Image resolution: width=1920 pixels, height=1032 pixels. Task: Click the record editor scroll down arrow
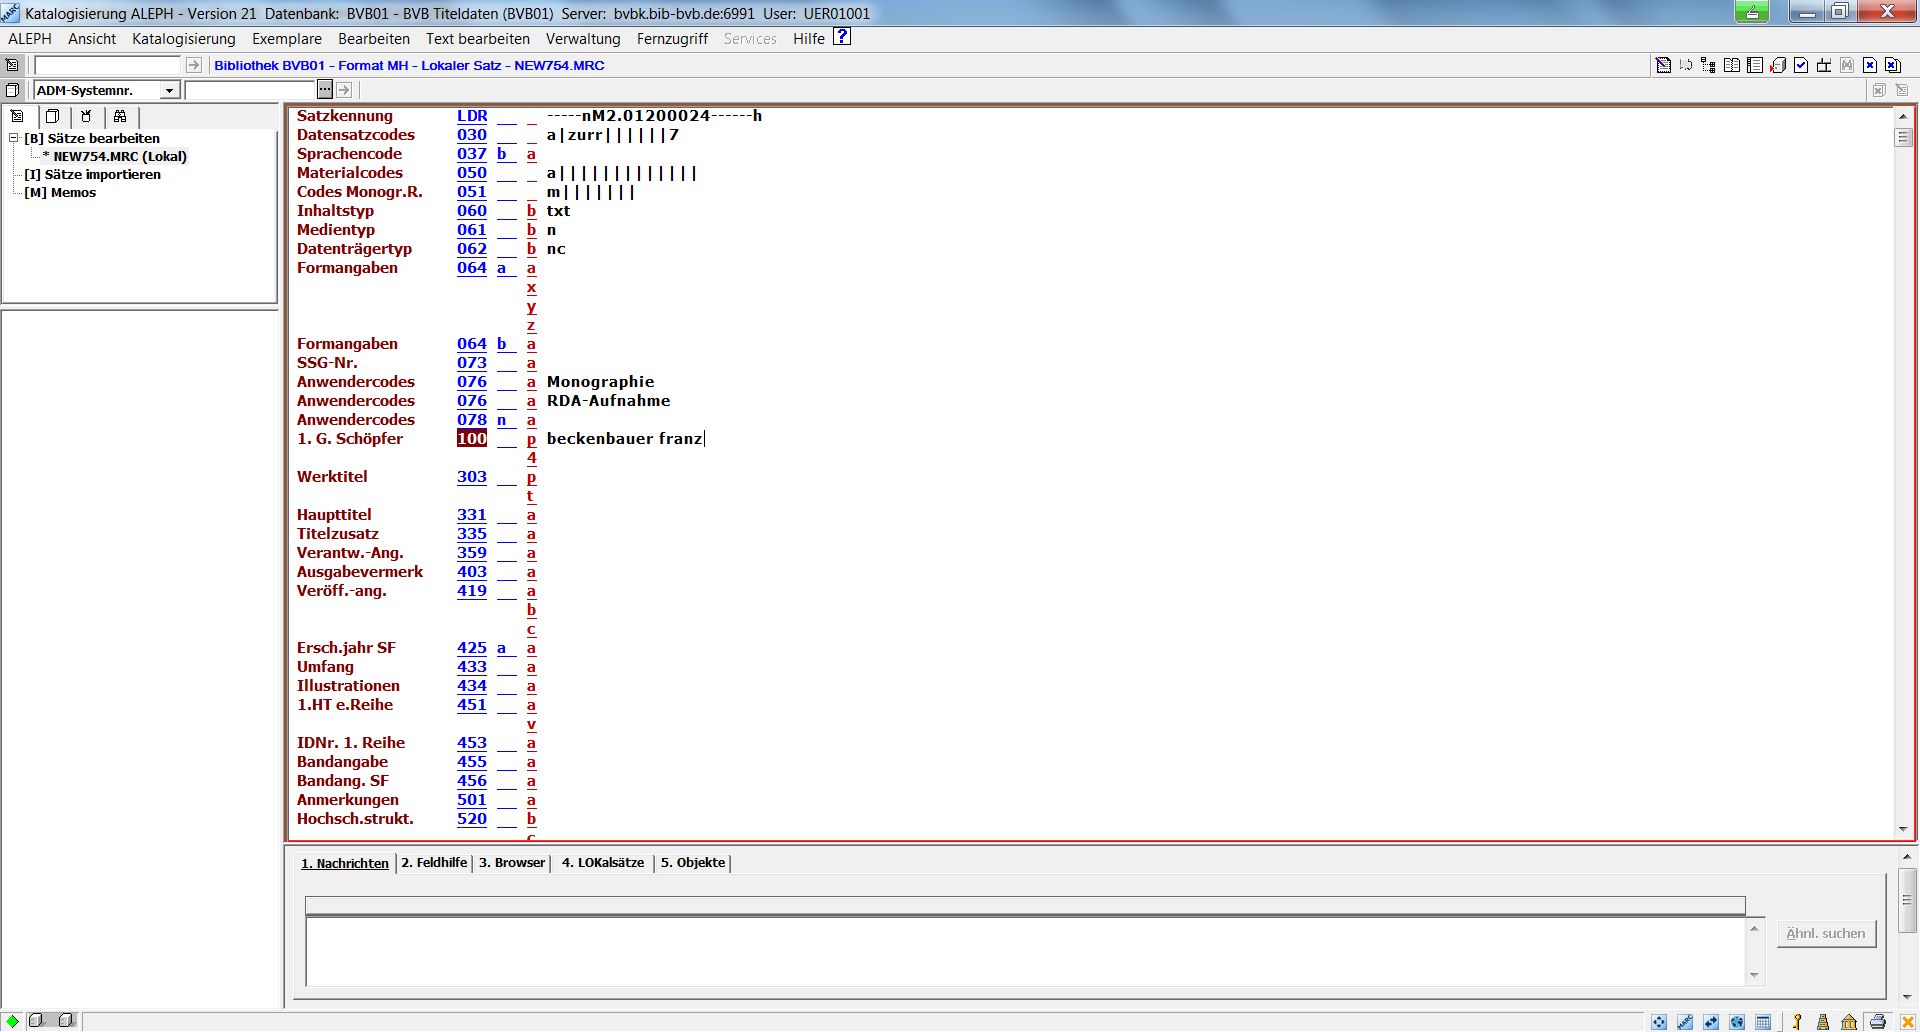coord(1903,829)
